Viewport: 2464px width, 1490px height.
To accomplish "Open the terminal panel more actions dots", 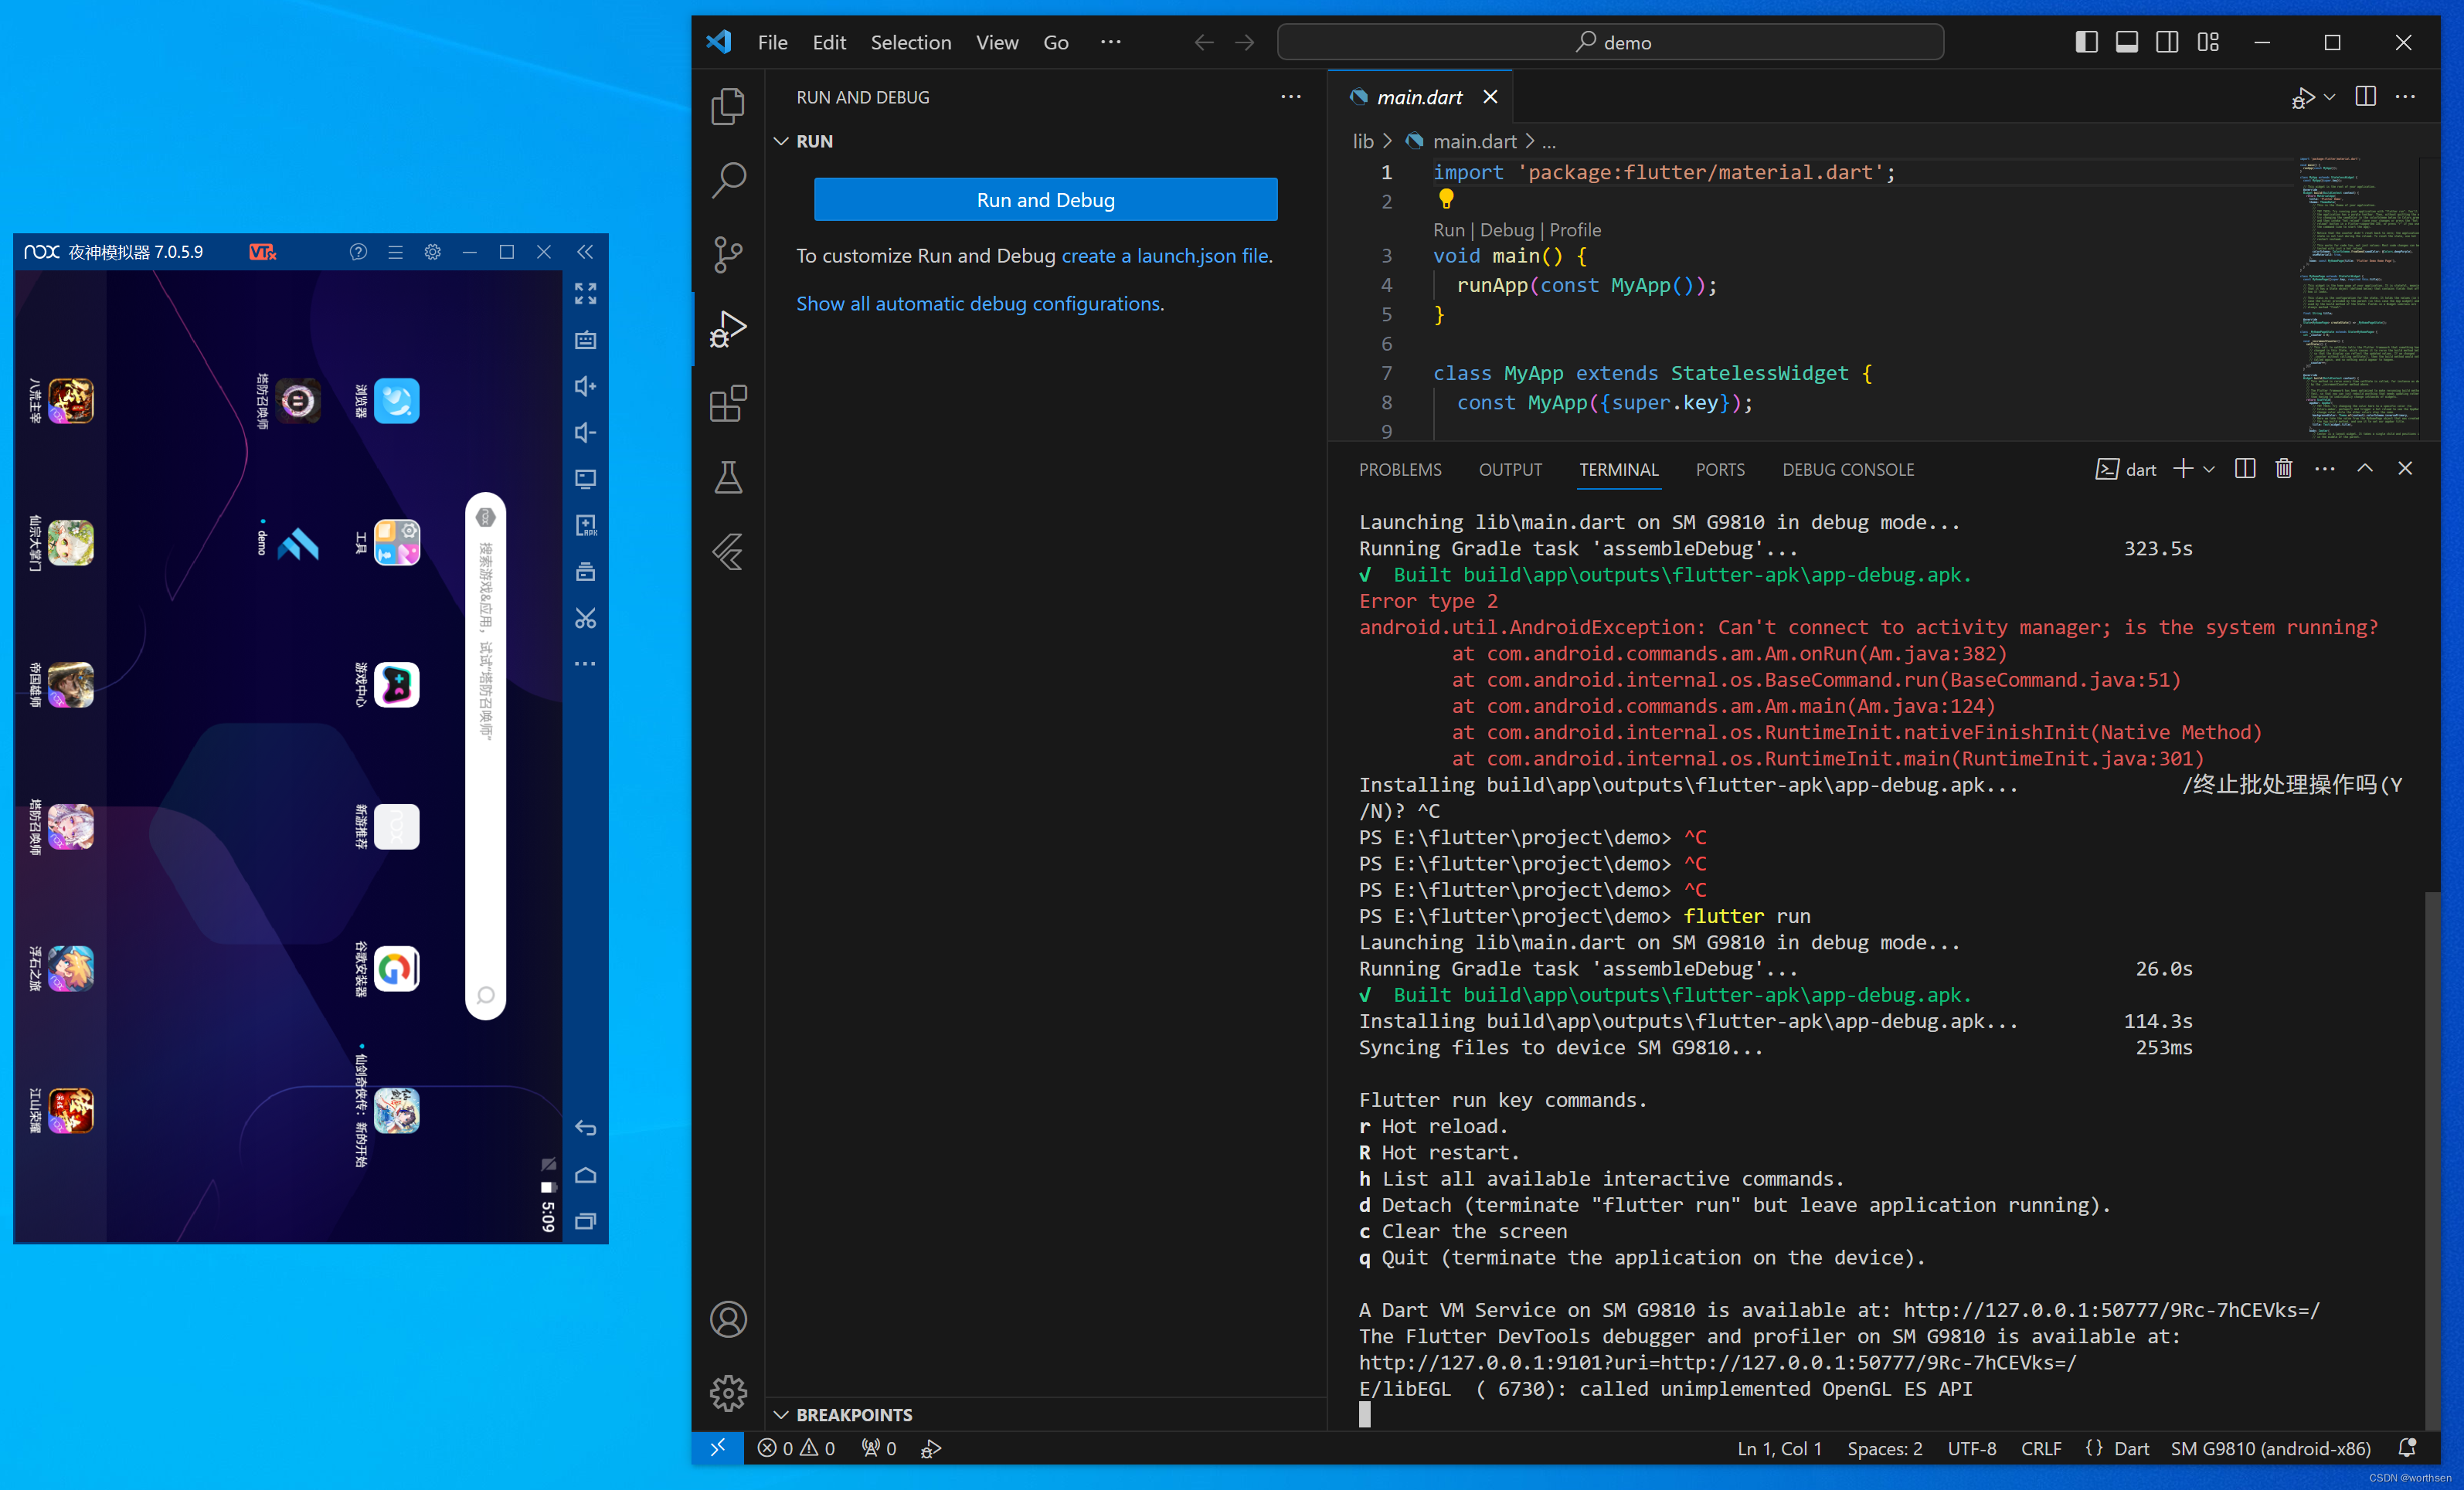I will [x=2324, y=468].
